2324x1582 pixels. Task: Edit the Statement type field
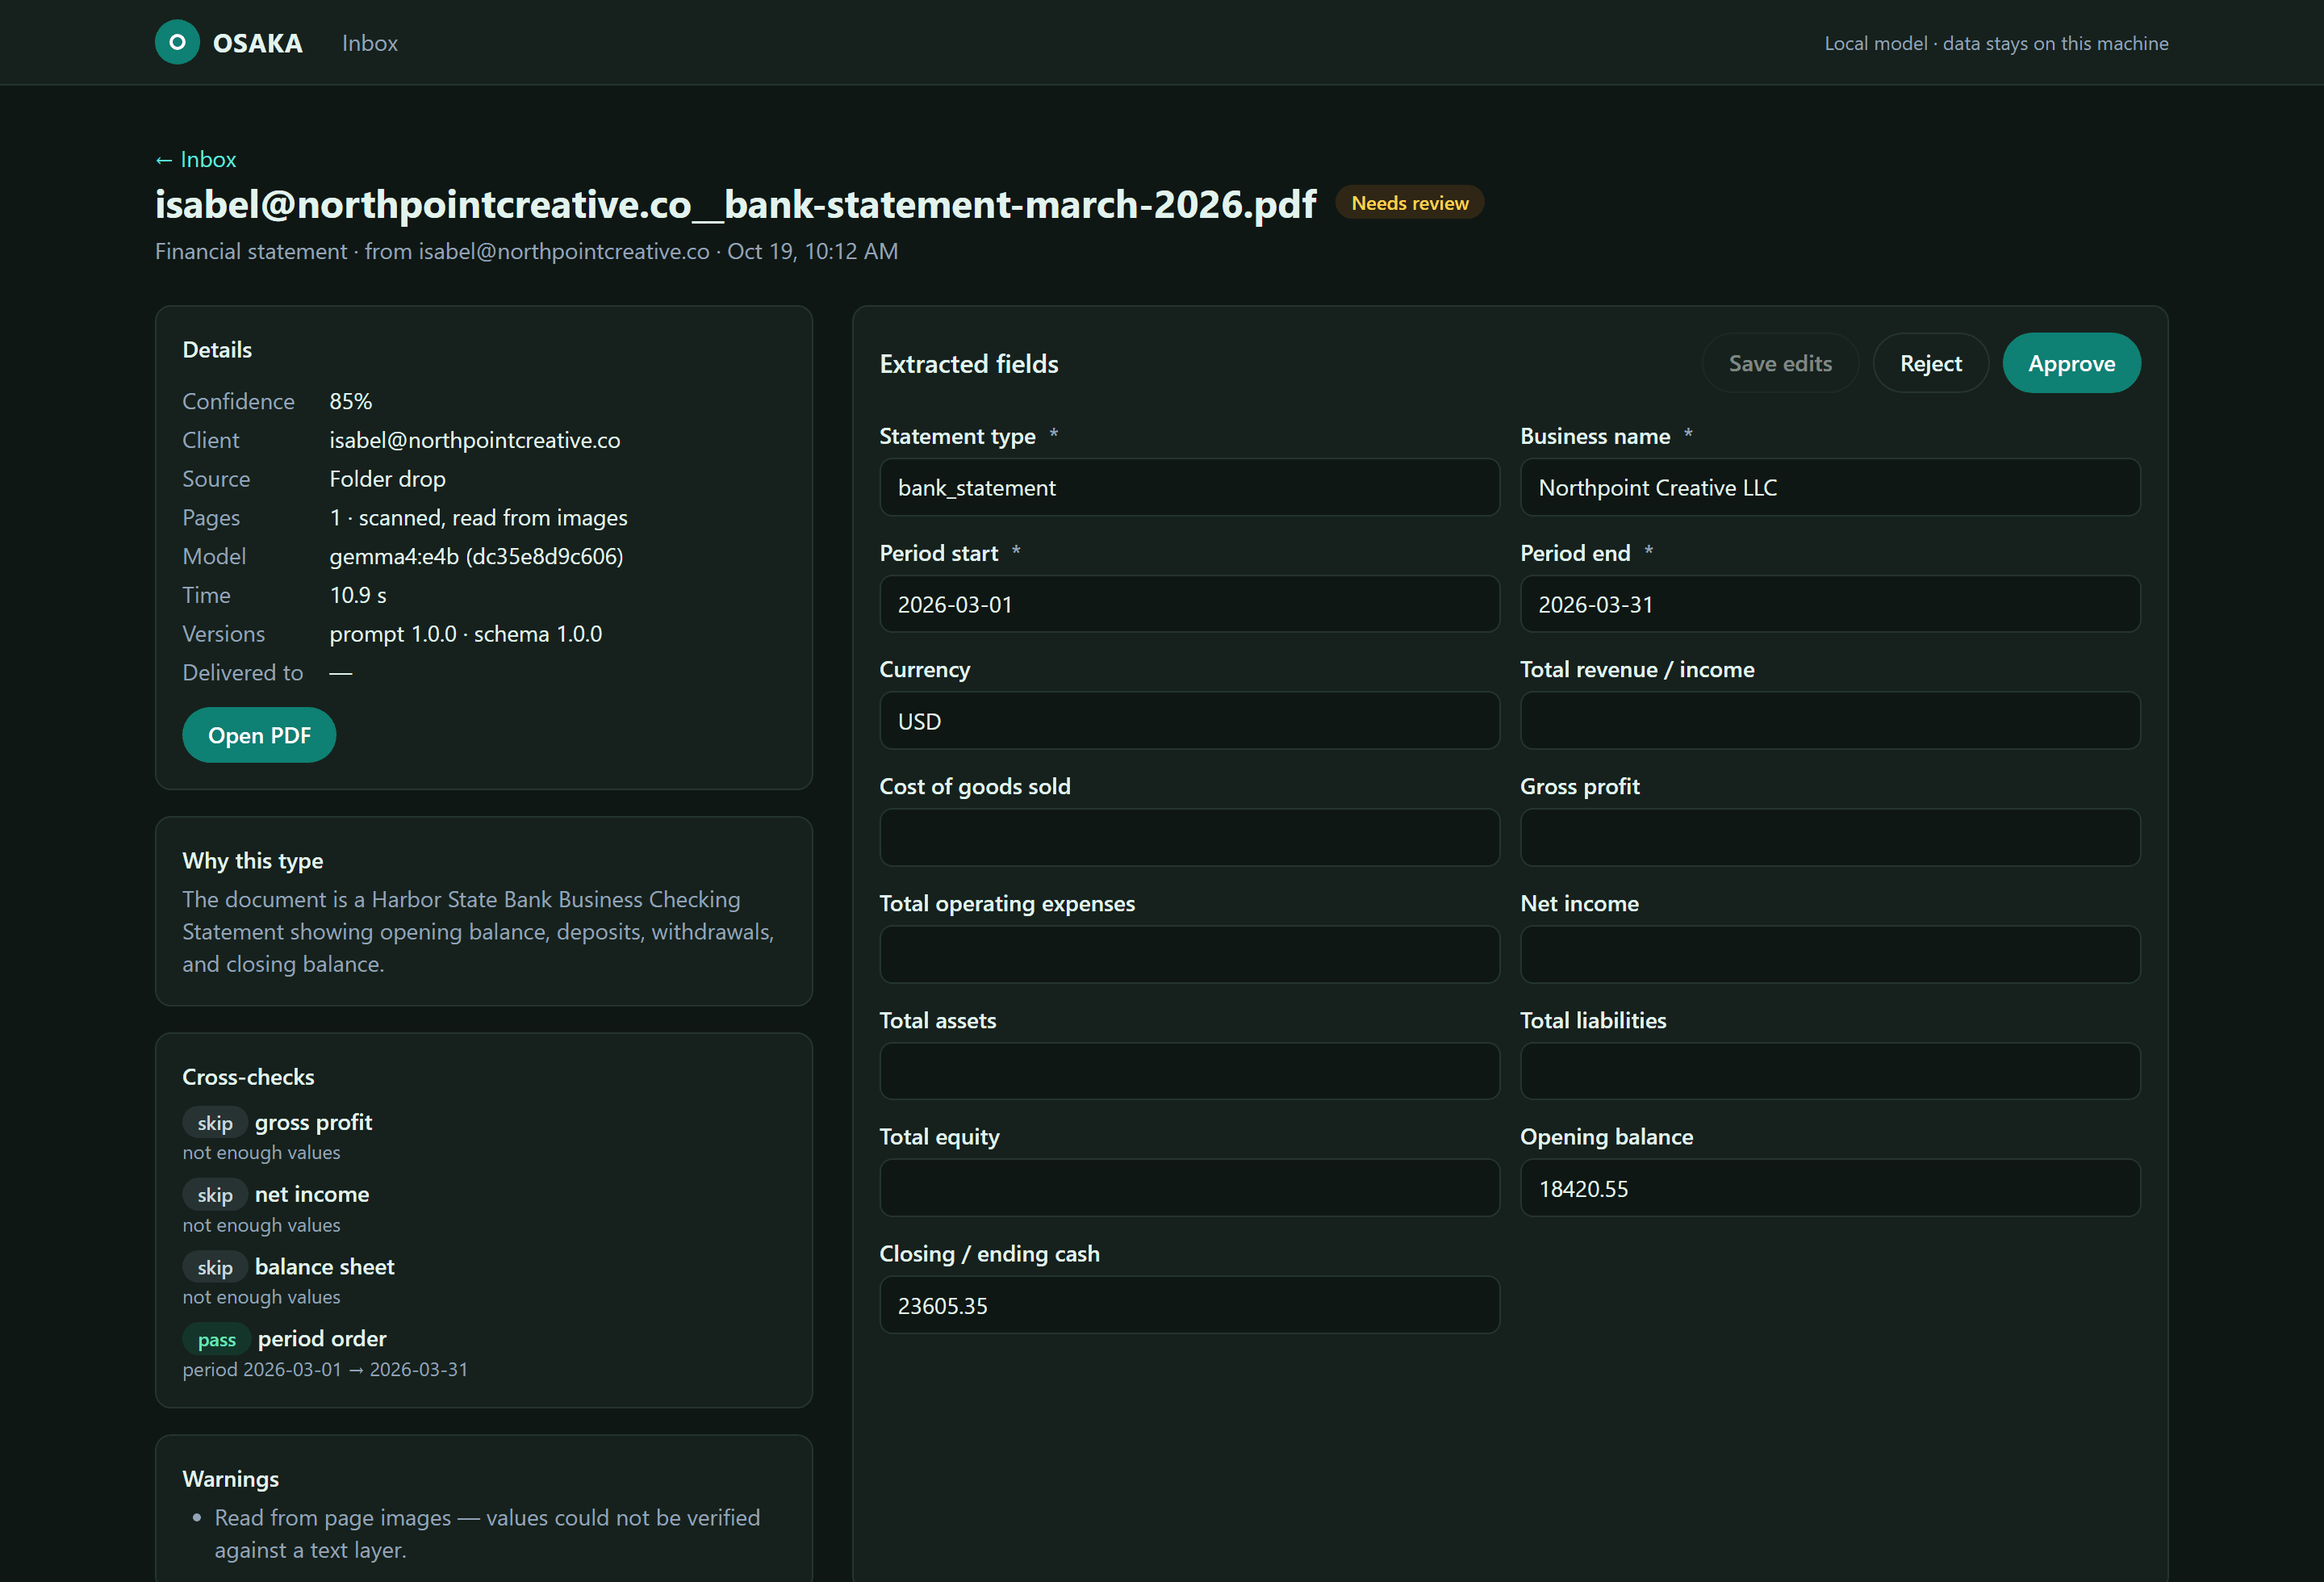(1189, 487)
